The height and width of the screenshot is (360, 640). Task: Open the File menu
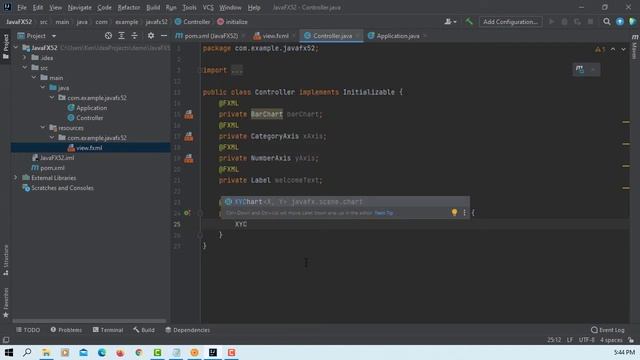tap(22, 7)
